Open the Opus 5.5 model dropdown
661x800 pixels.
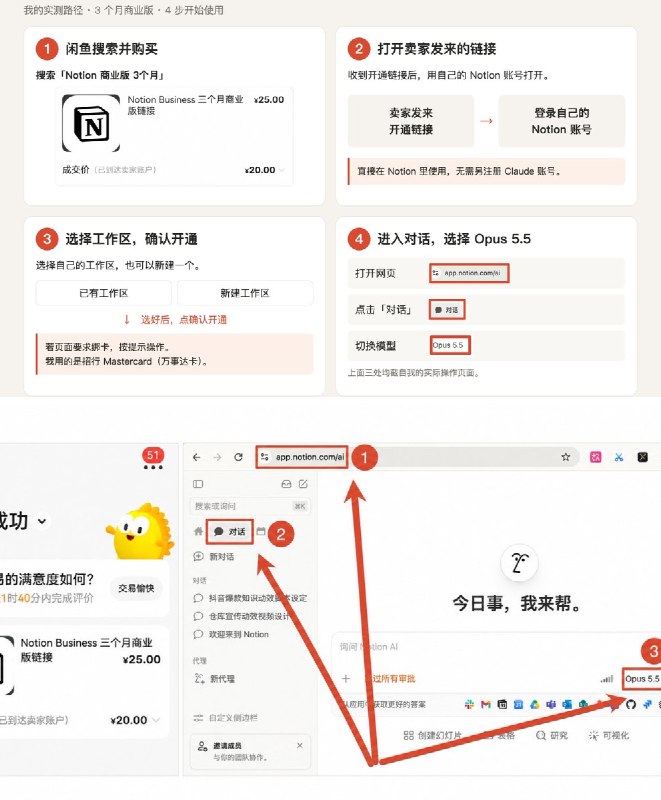(x=642, y=679)
